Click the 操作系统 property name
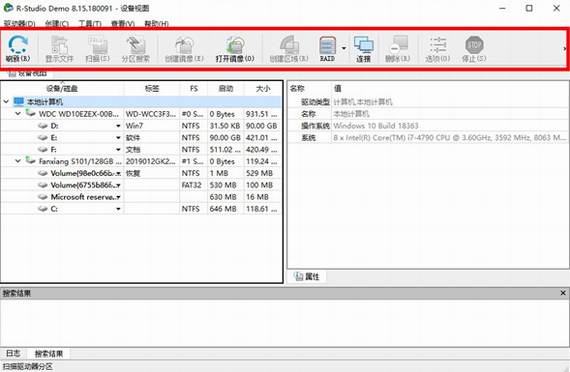This screenshot has width=570, height=372. (x=315, y=126)
